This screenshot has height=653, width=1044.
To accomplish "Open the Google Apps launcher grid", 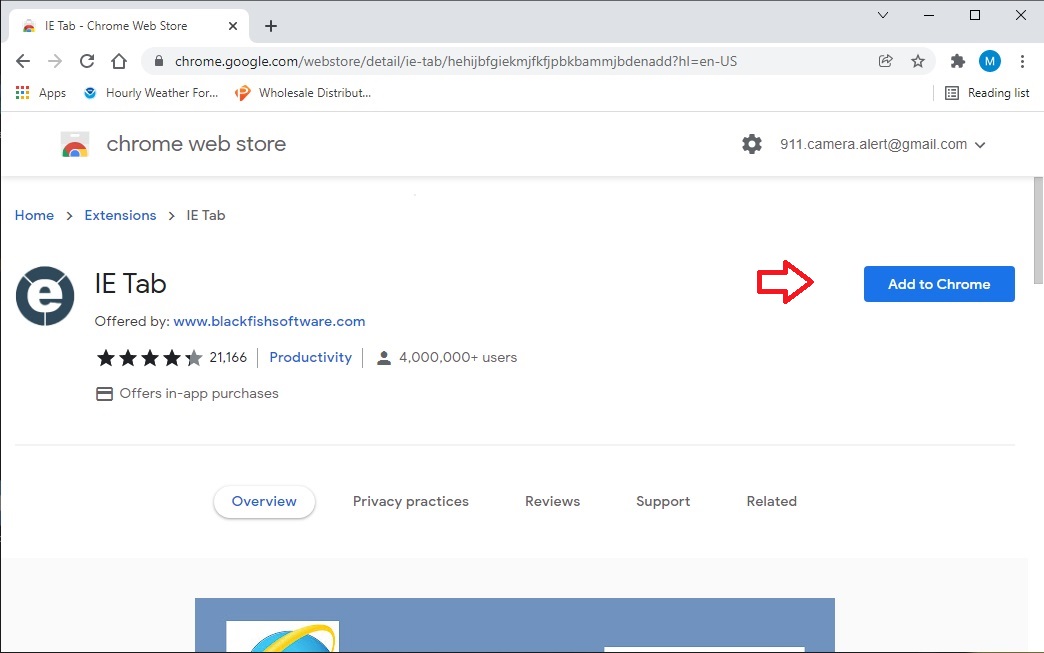I will click(x=22, y=92).
